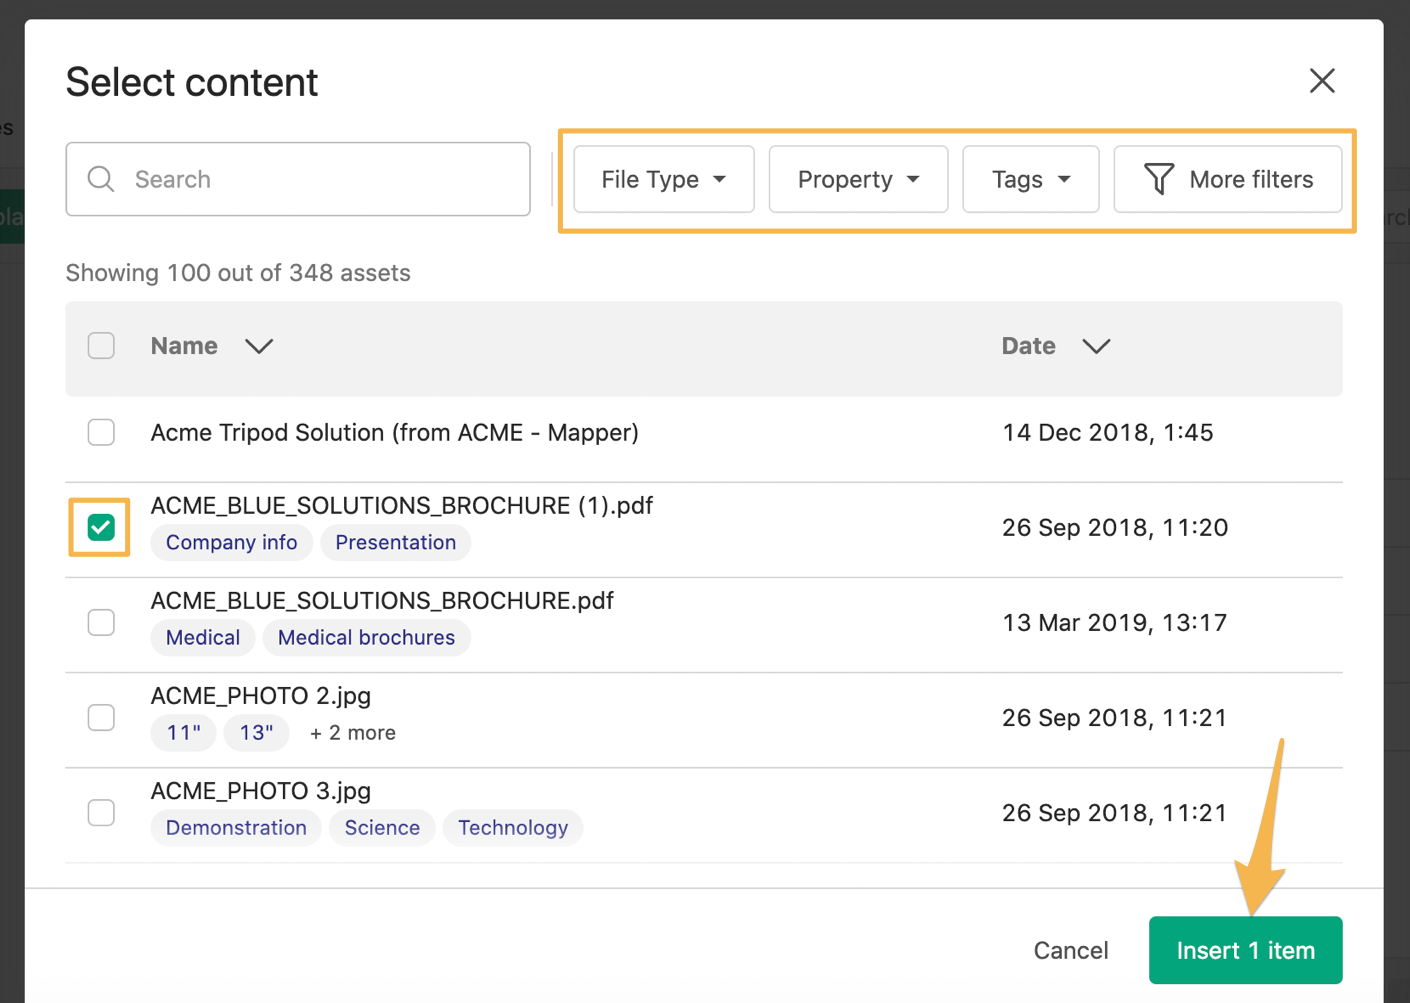
Task: Click Insert 1 item button
Action: [x=1245, y=950]
